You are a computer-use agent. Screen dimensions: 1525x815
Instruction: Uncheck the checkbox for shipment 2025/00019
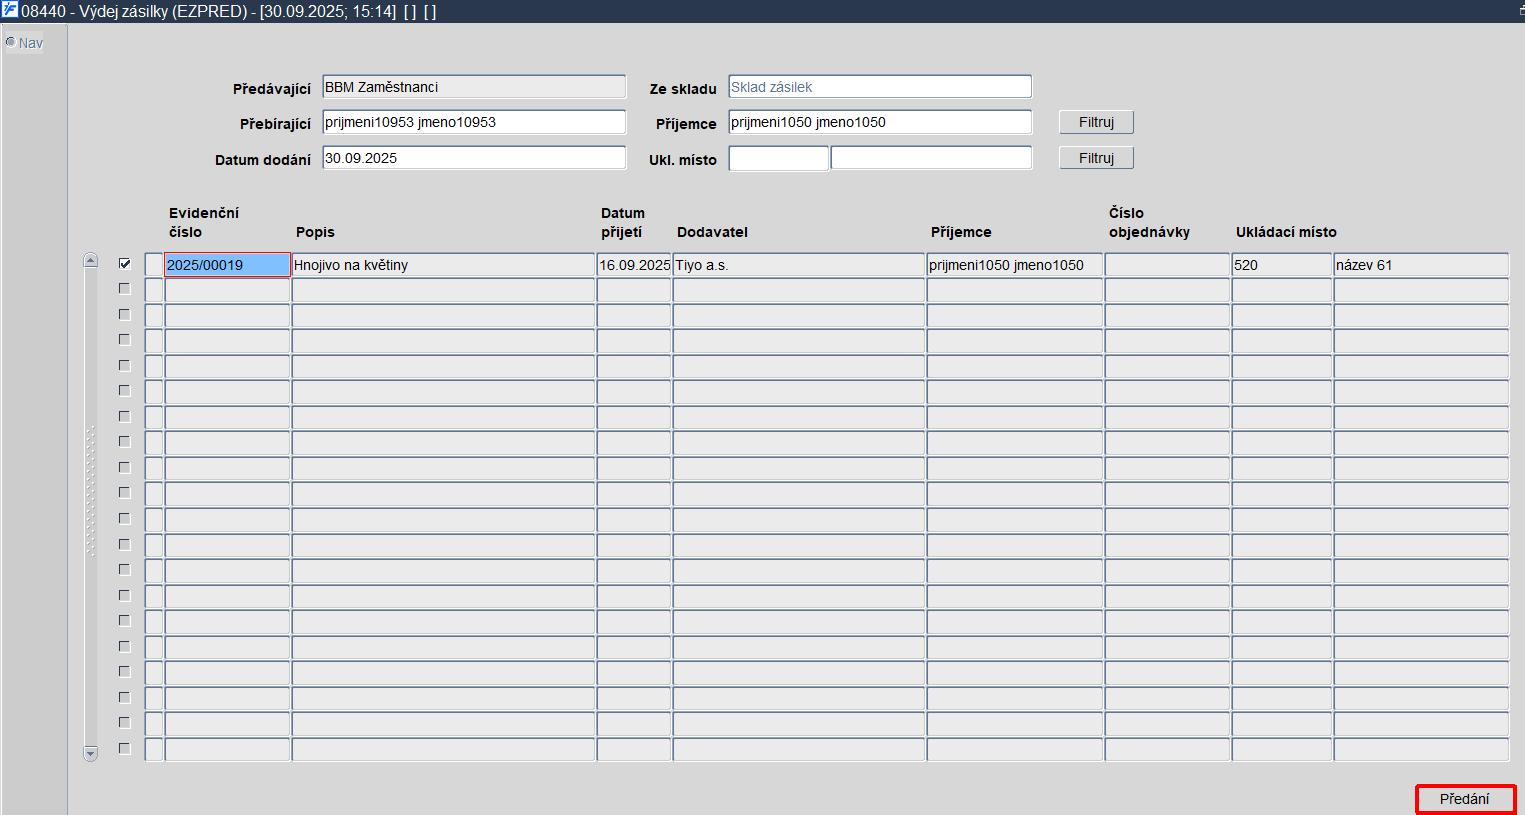(124, 264)
